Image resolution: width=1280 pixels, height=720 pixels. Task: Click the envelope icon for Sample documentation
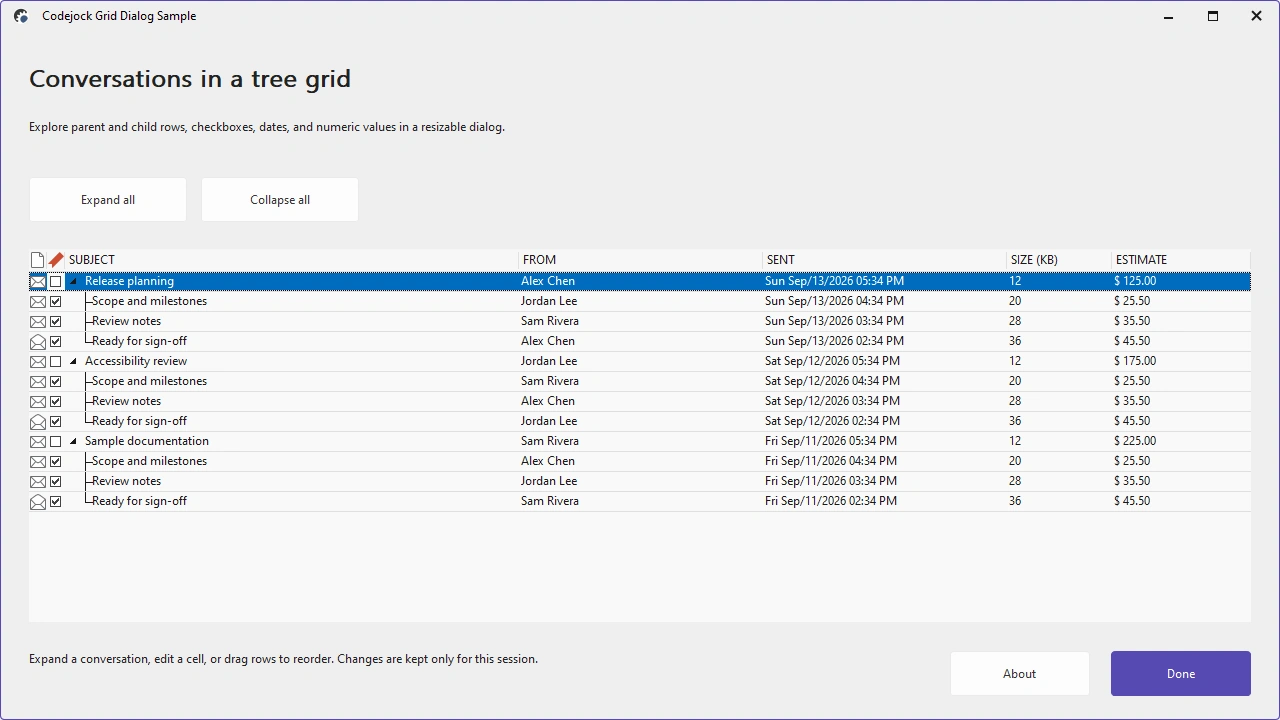[38, 442]
